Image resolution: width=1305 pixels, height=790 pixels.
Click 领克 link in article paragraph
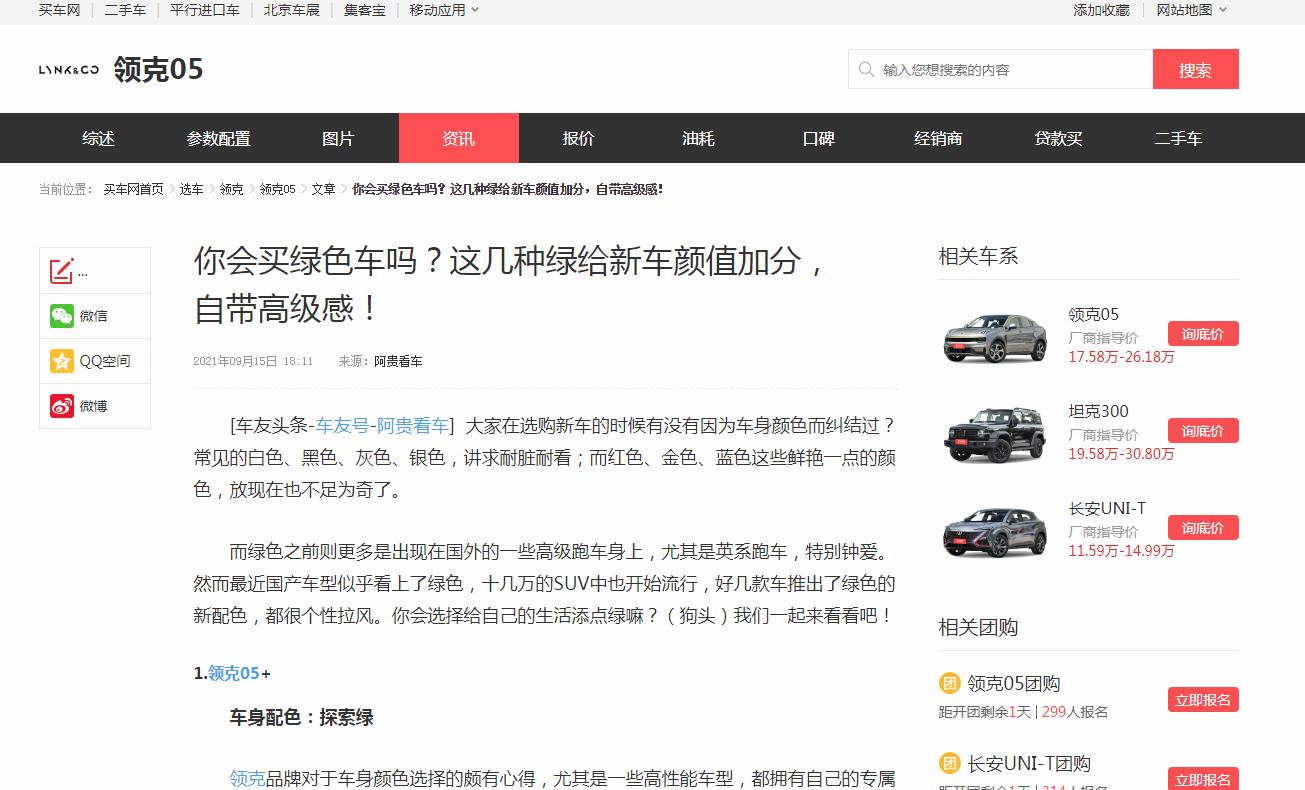(247, 778)
